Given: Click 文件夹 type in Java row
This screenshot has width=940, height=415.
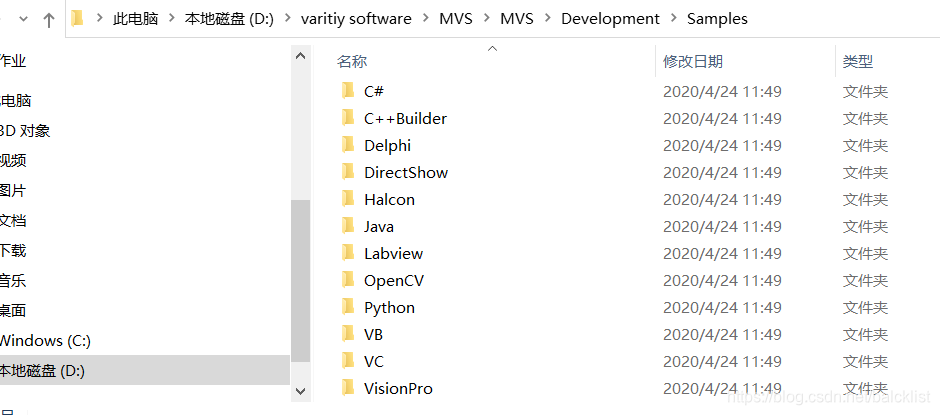Looking at the screenshot, I should 865,226.
